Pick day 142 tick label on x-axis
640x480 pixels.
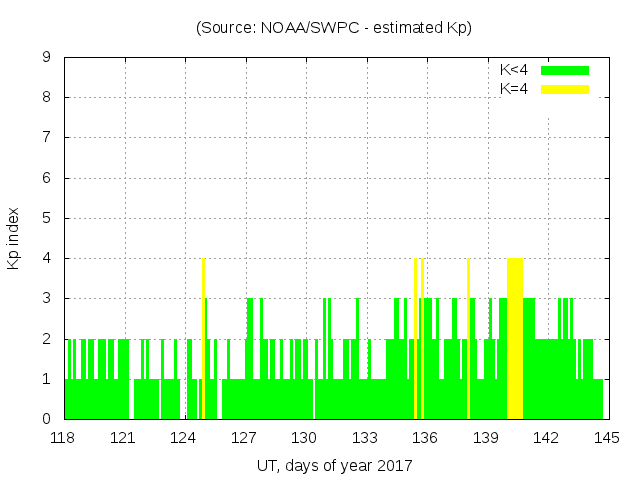coord(546,438)
